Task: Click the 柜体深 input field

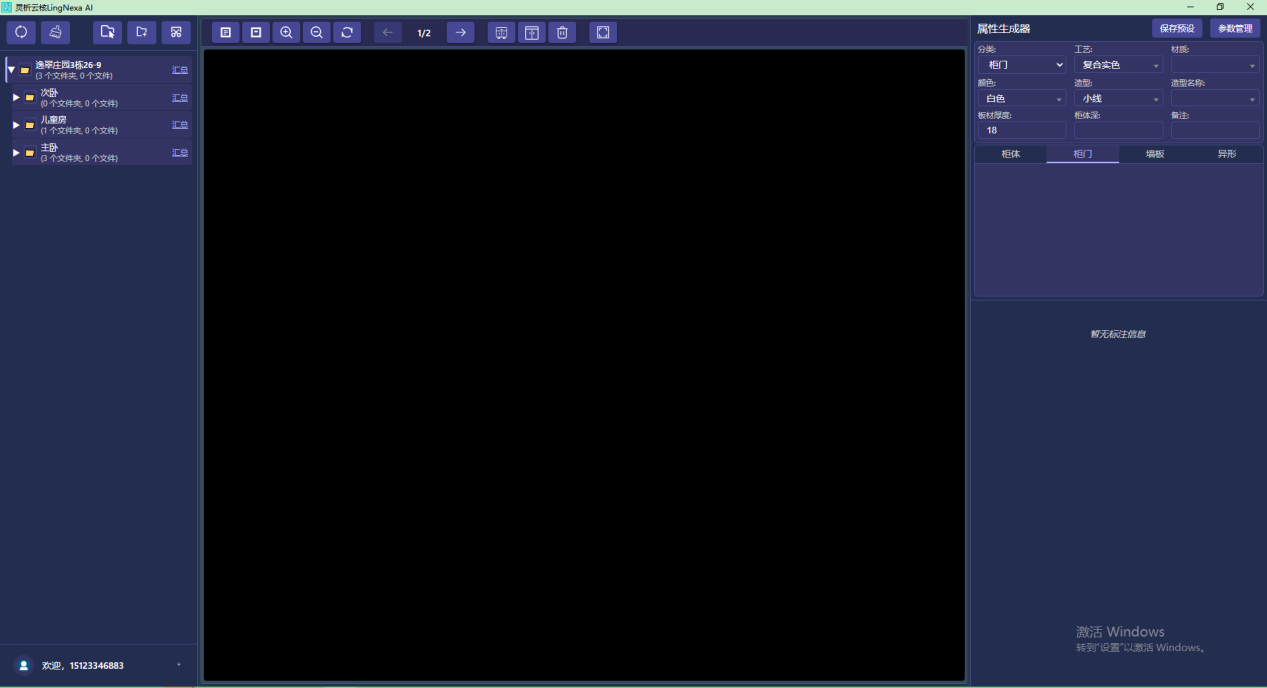Action: coord(1118,130)
